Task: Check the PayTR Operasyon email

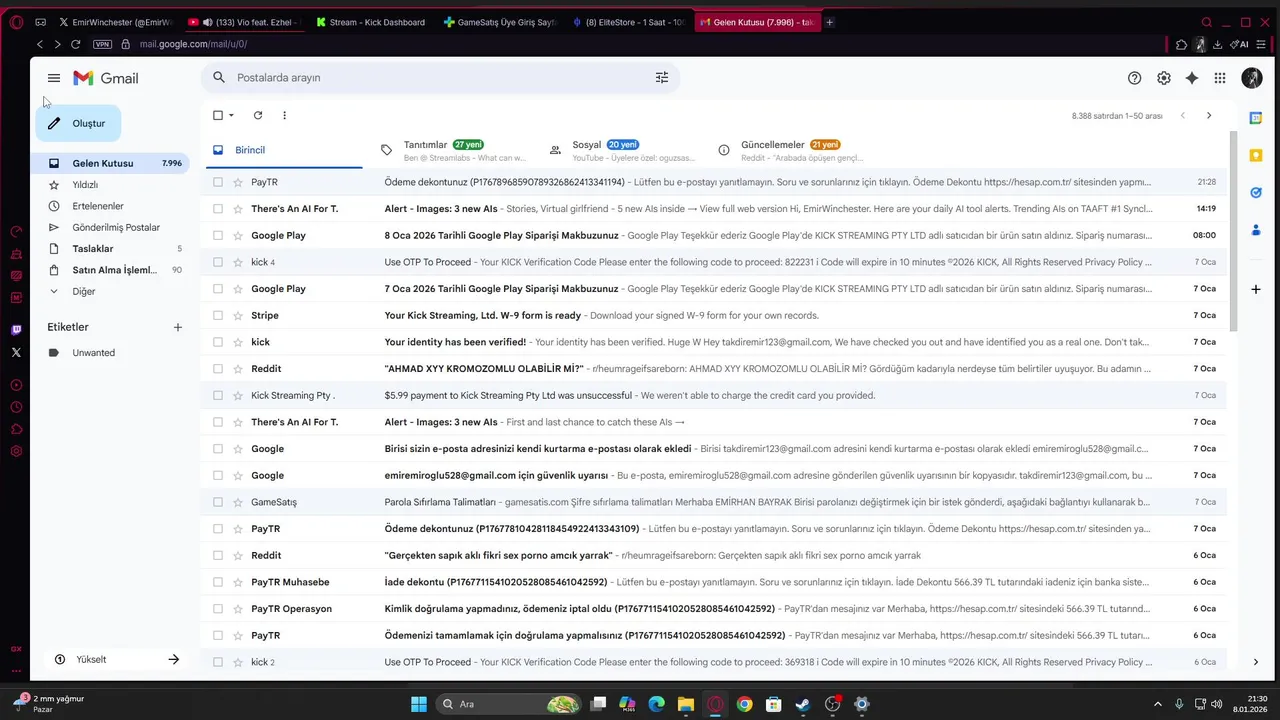Action: [x=218, y=608]
